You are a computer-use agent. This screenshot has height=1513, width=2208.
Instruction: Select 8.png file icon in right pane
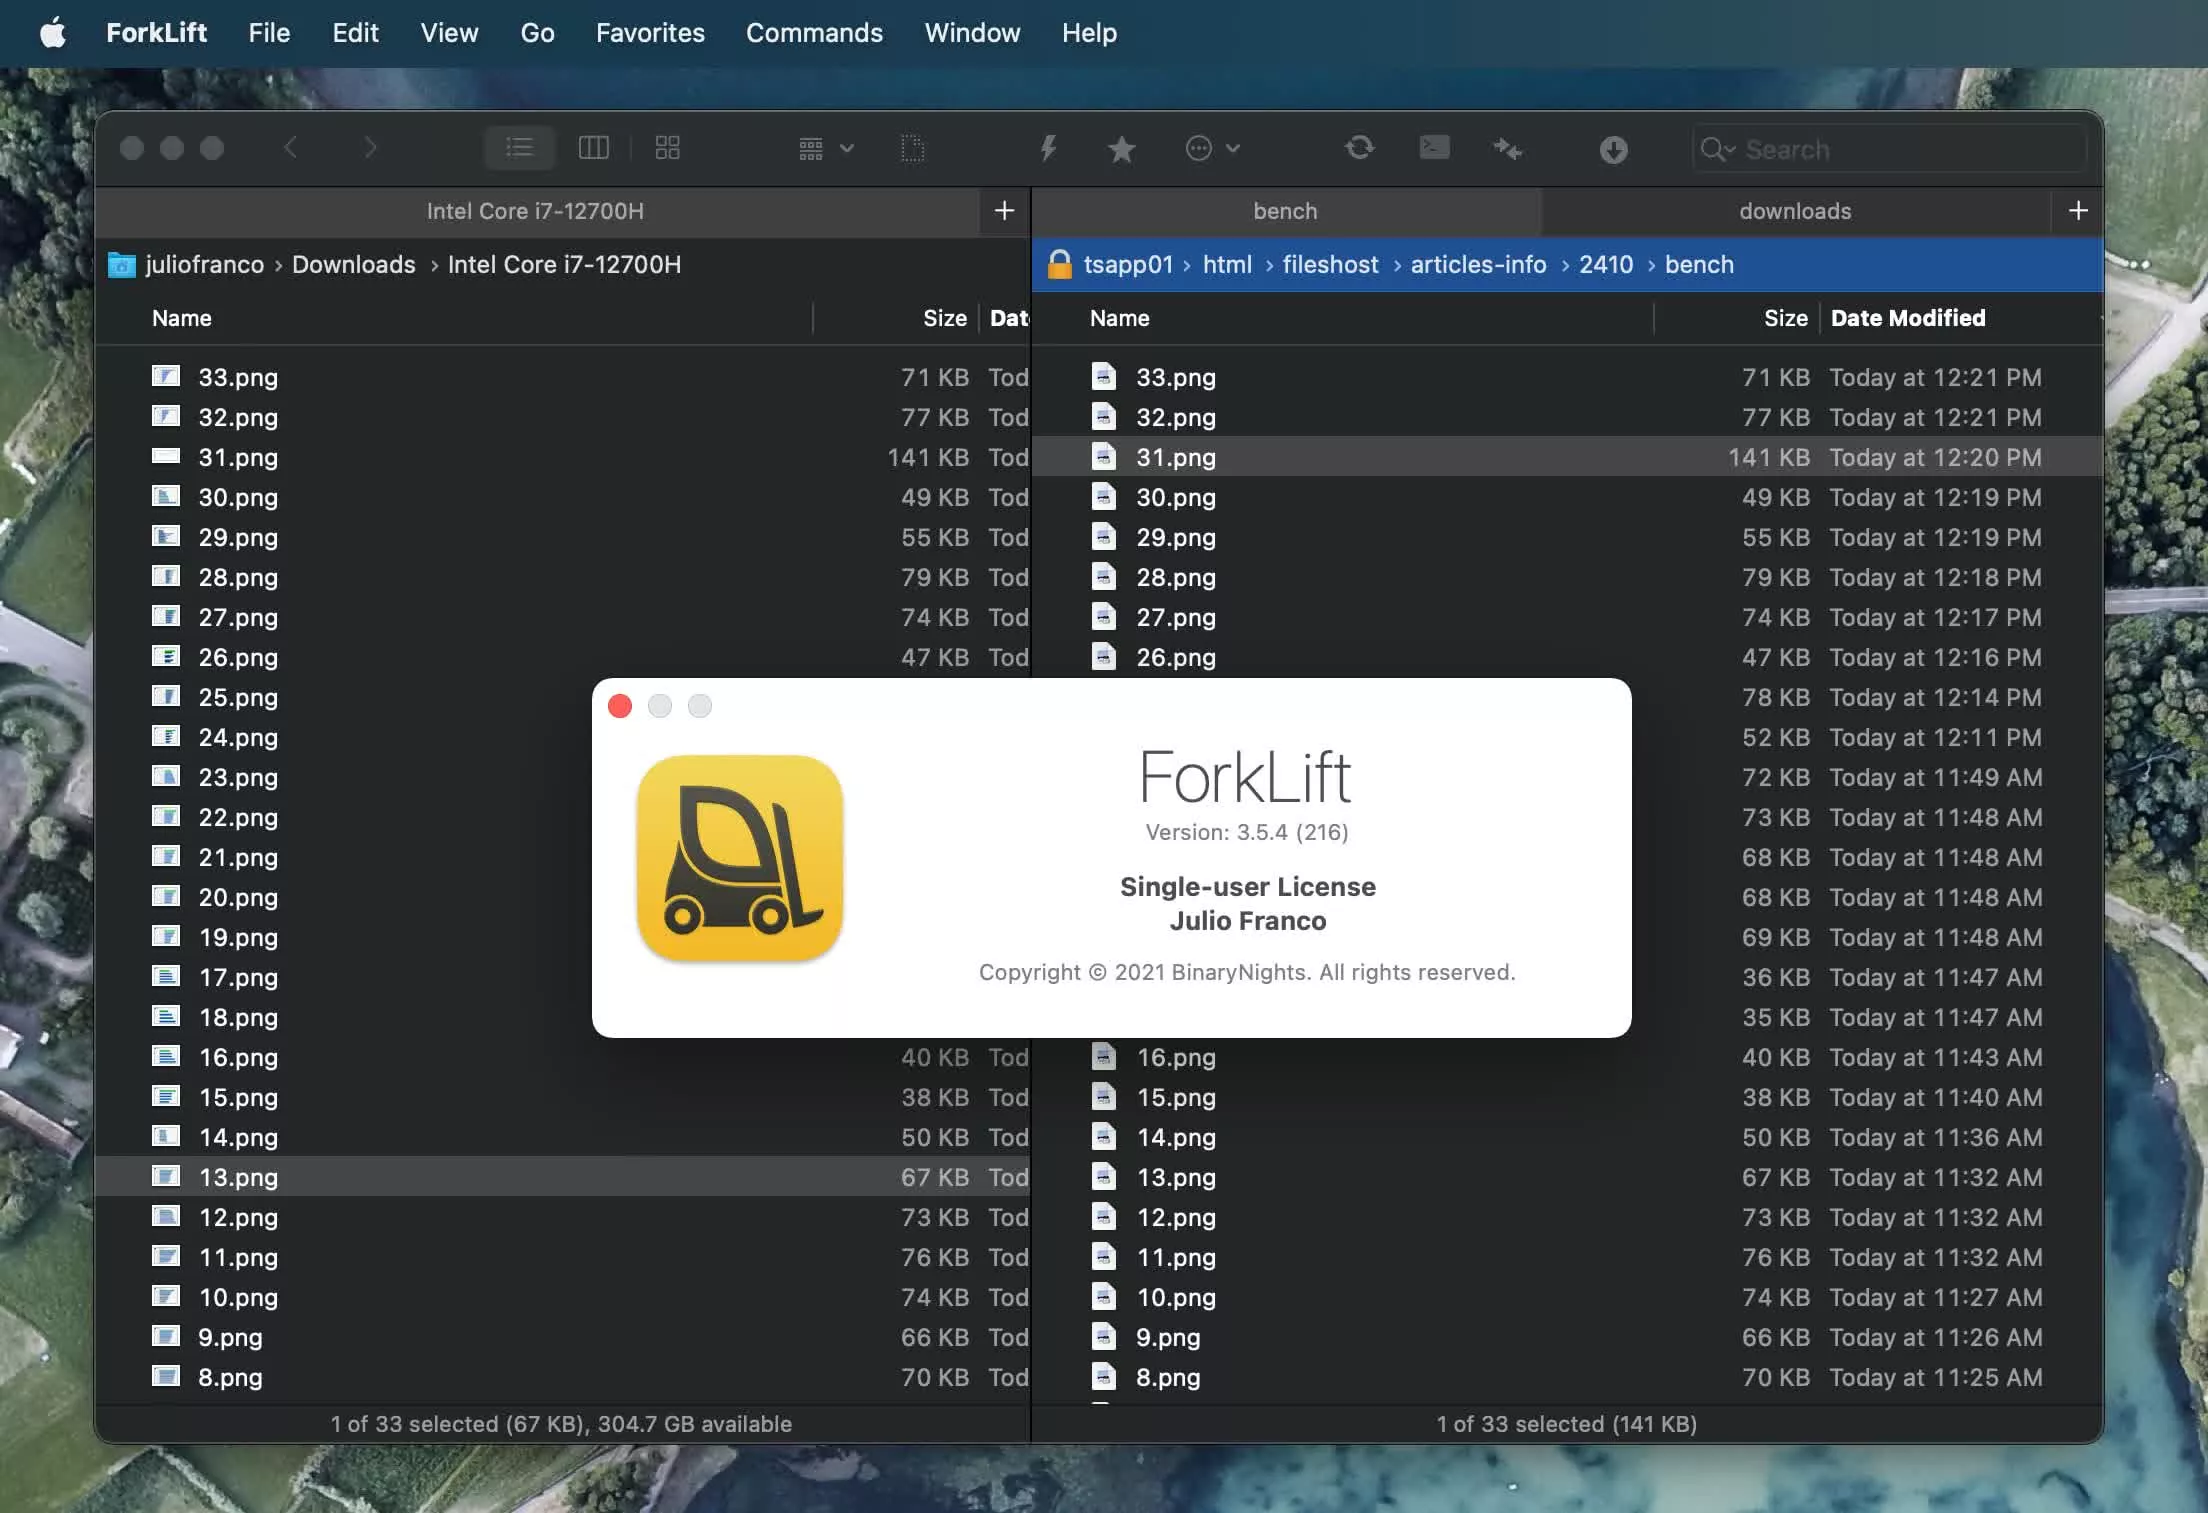click(x=1103, y=1377)
